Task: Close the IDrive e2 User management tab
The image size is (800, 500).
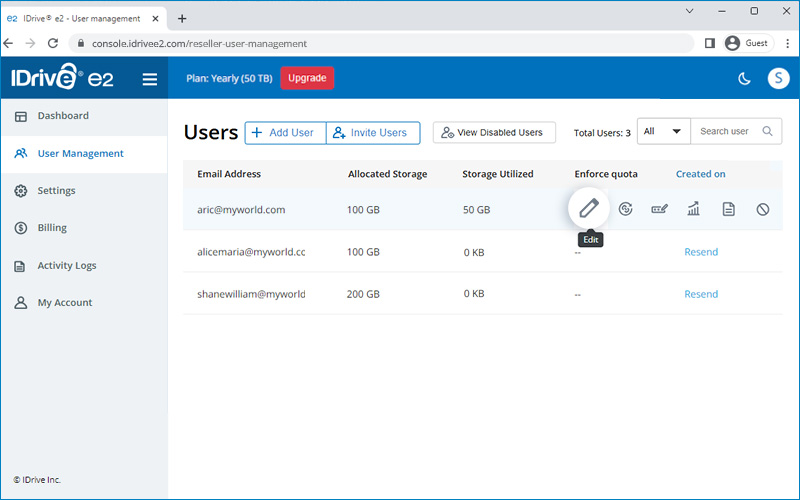Action: tap(156, 19)
